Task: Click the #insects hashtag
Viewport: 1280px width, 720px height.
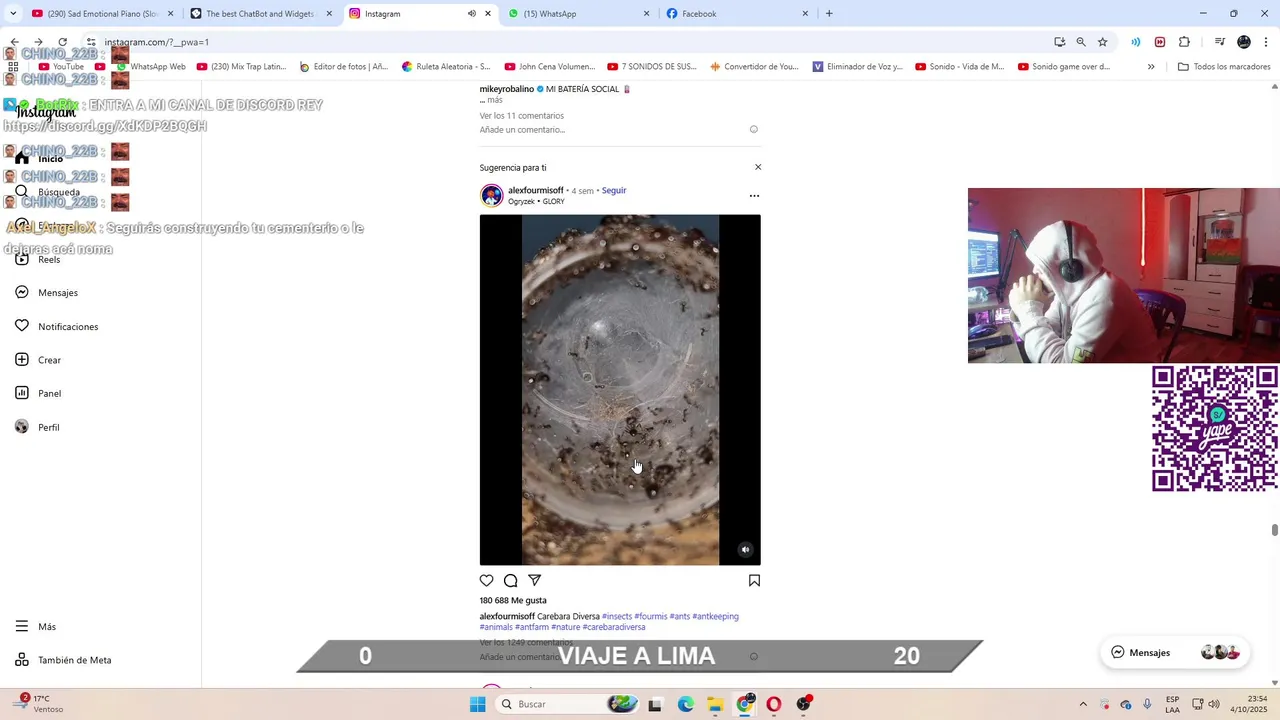Action: pos(617,616)
